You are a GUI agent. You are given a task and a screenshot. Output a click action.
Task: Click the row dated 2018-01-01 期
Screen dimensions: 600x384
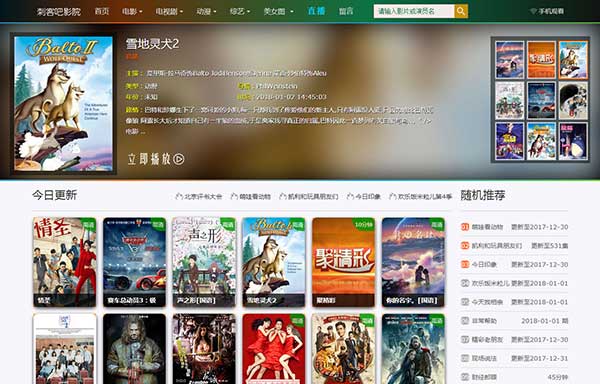[x=514, y=321]
